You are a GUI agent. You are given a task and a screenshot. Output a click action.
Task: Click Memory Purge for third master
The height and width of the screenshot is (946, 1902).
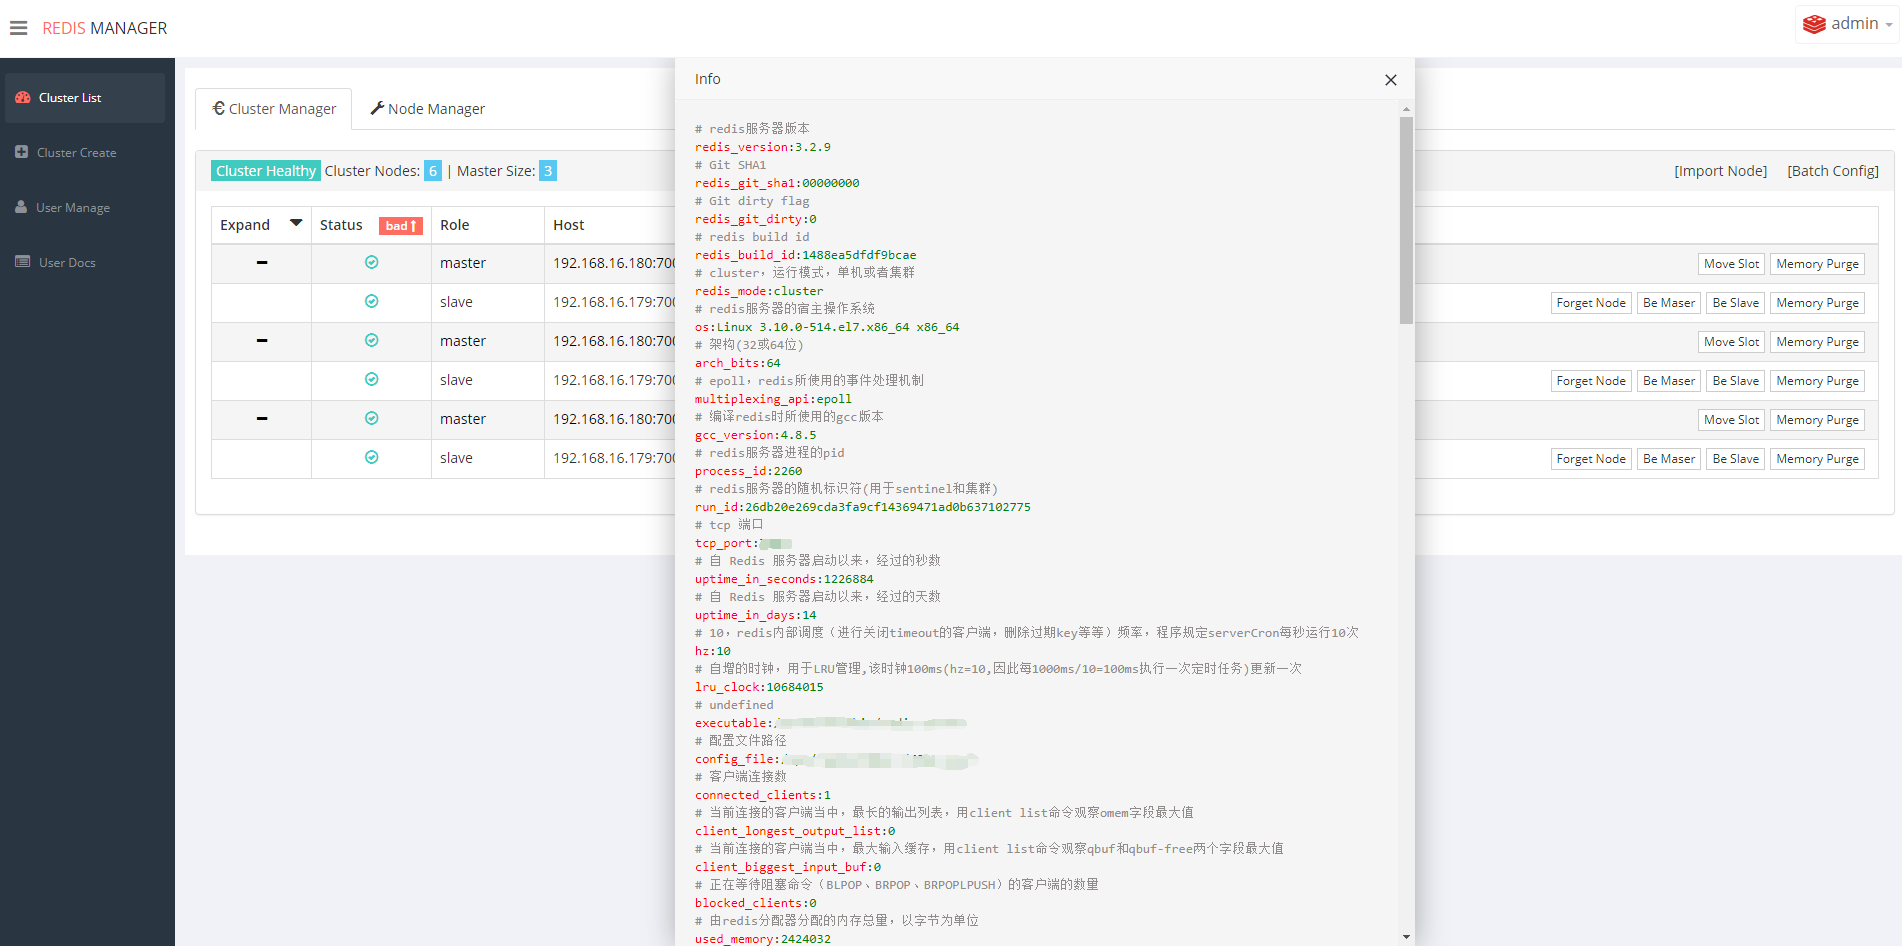tap(1817, 420)
